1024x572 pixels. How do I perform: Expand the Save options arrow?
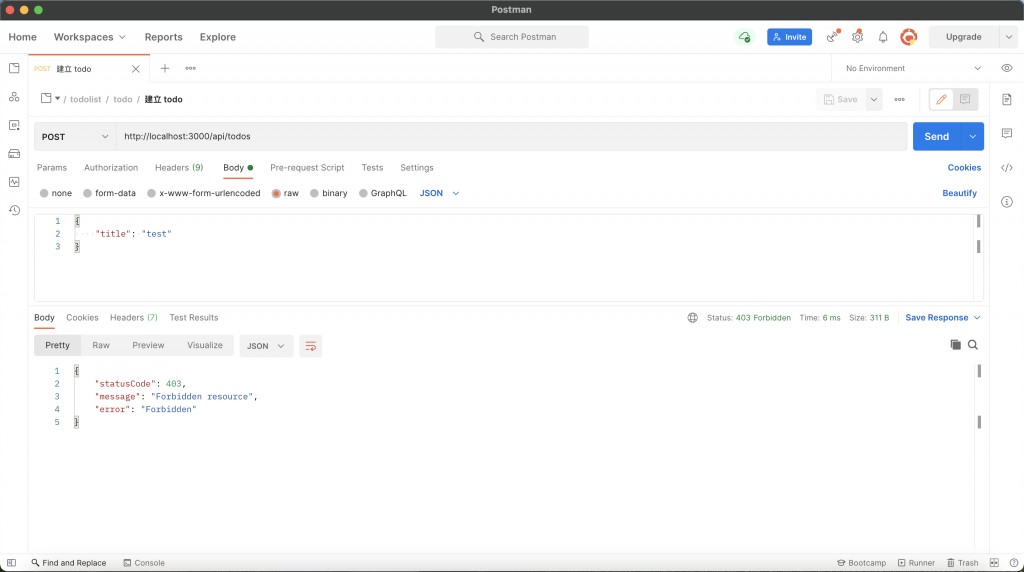[873, 99]
